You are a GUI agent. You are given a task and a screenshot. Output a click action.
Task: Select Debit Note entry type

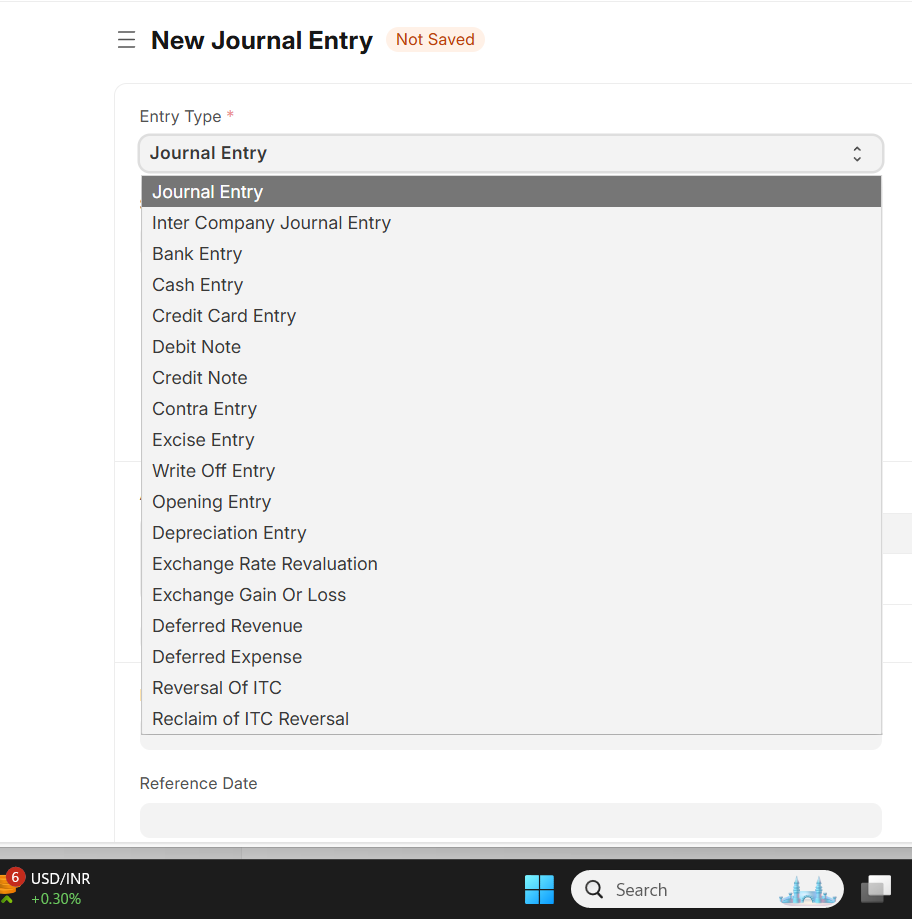coord(196,347)
